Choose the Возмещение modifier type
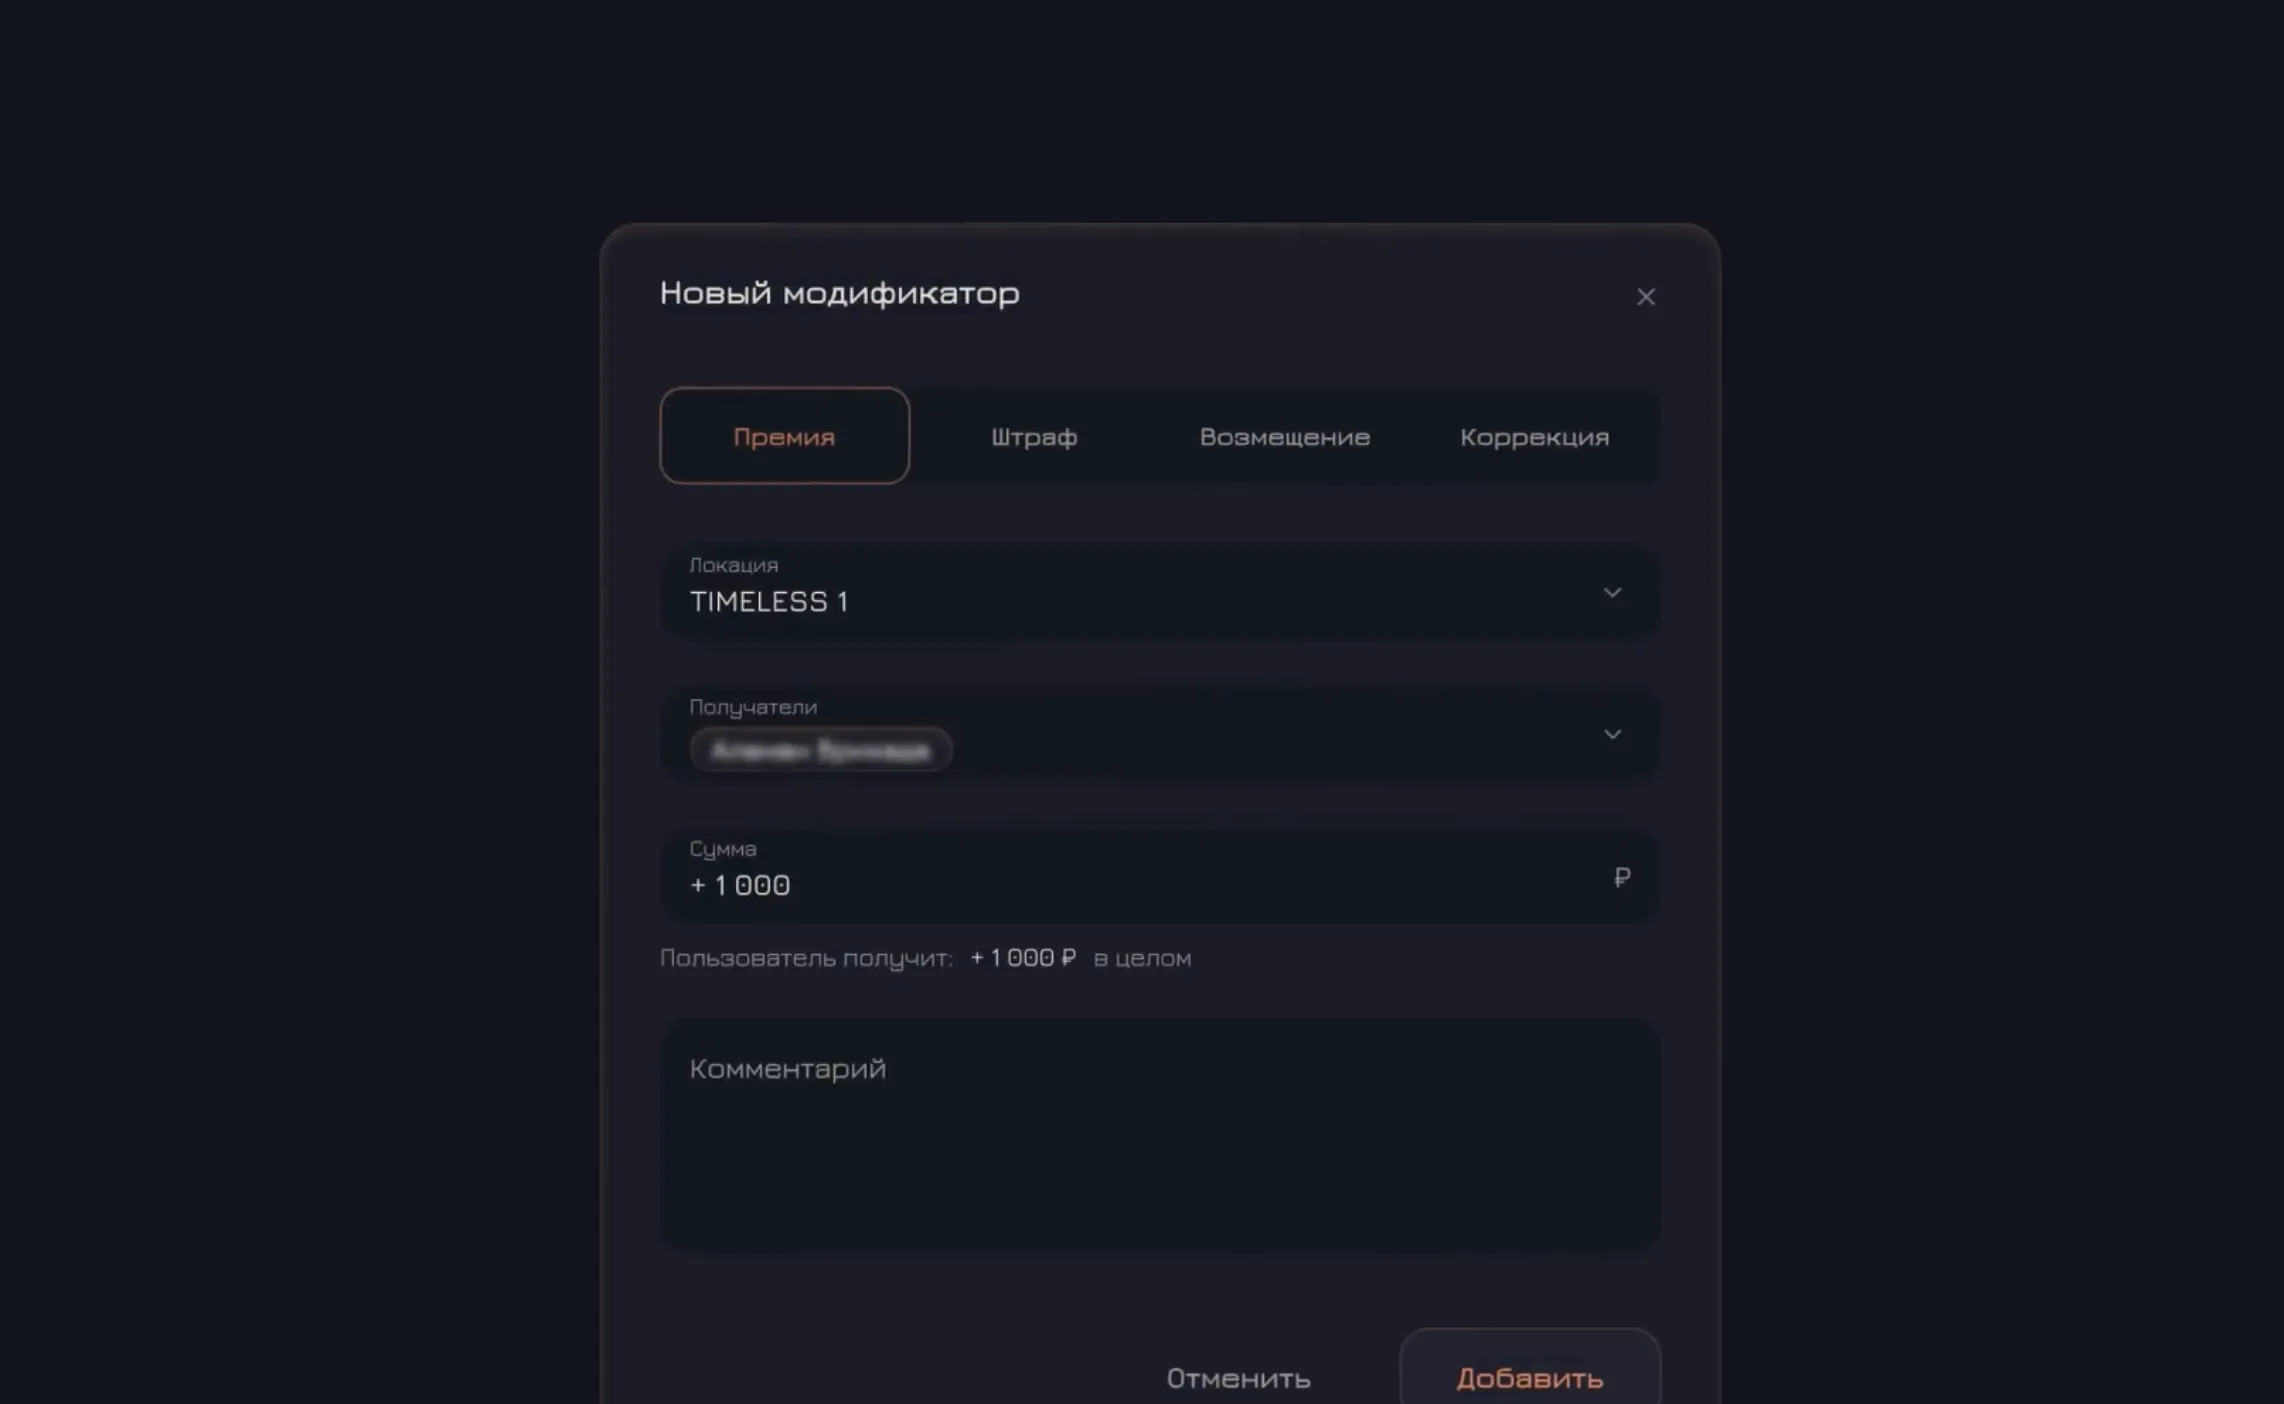2284x1404 pixels. pos(1284,436)
